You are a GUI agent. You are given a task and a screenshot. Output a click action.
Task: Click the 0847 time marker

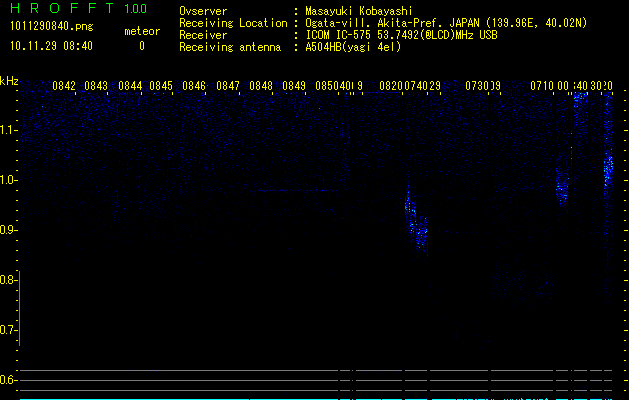tap(228, 86)
